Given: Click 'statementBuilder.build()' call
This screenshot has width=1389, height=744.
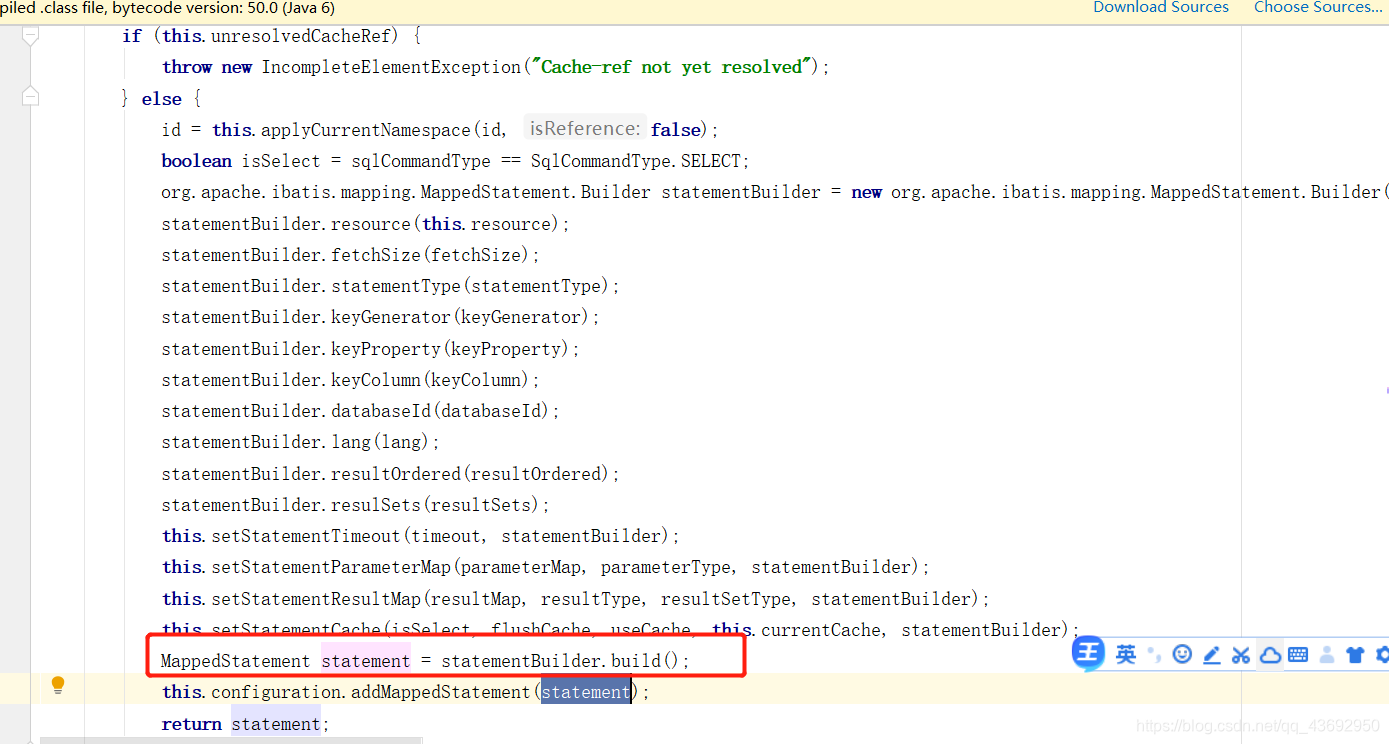Looking at the screenshot, I should (x=561, y=661).
